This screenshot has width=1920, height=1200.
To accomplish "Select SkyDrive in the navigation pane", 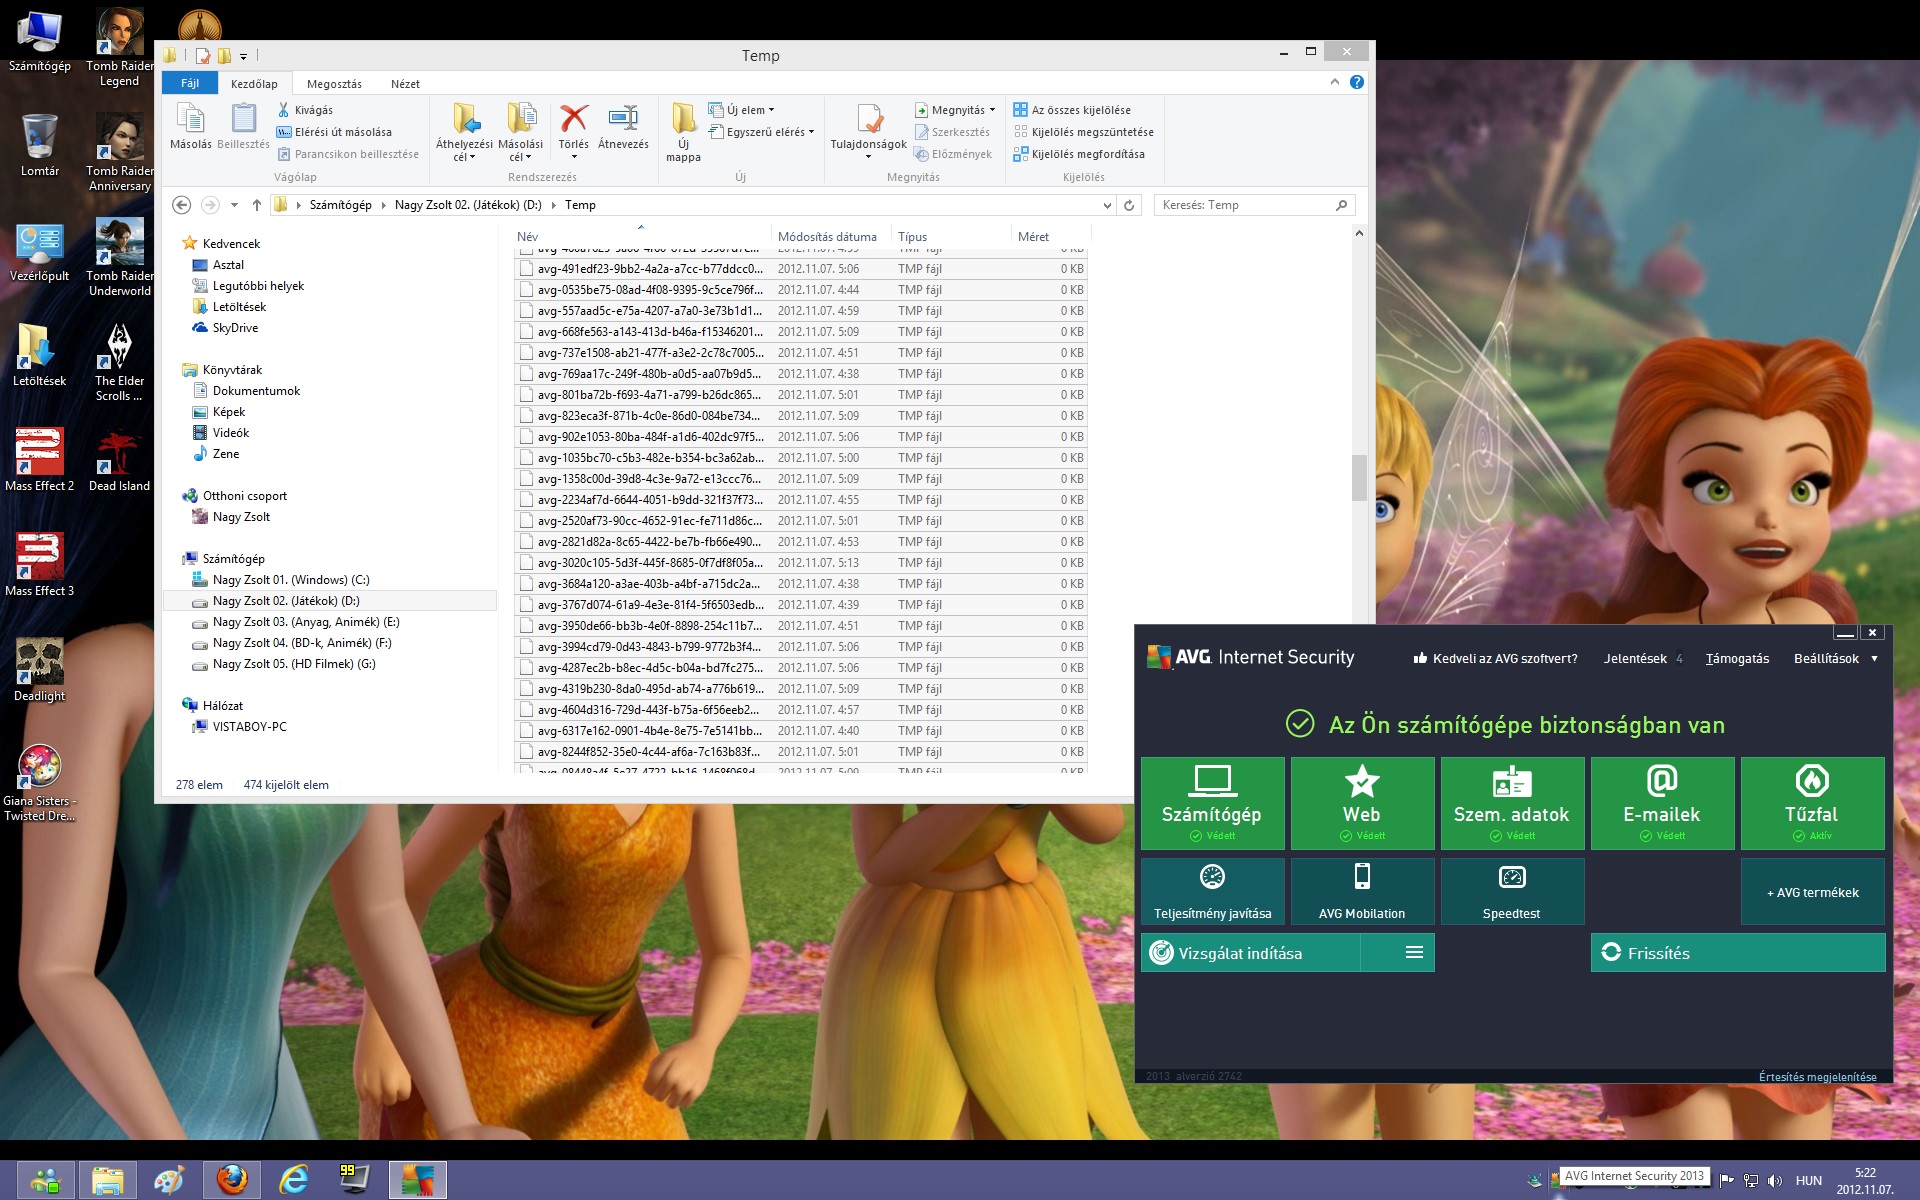I will pos(235,328).
